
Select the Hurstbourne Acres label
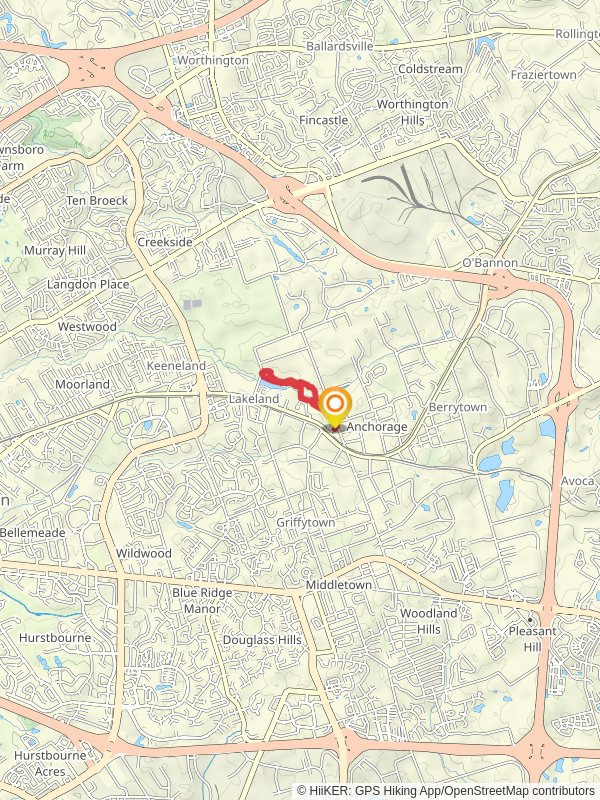pyautogui.click(x=50, y=763)
